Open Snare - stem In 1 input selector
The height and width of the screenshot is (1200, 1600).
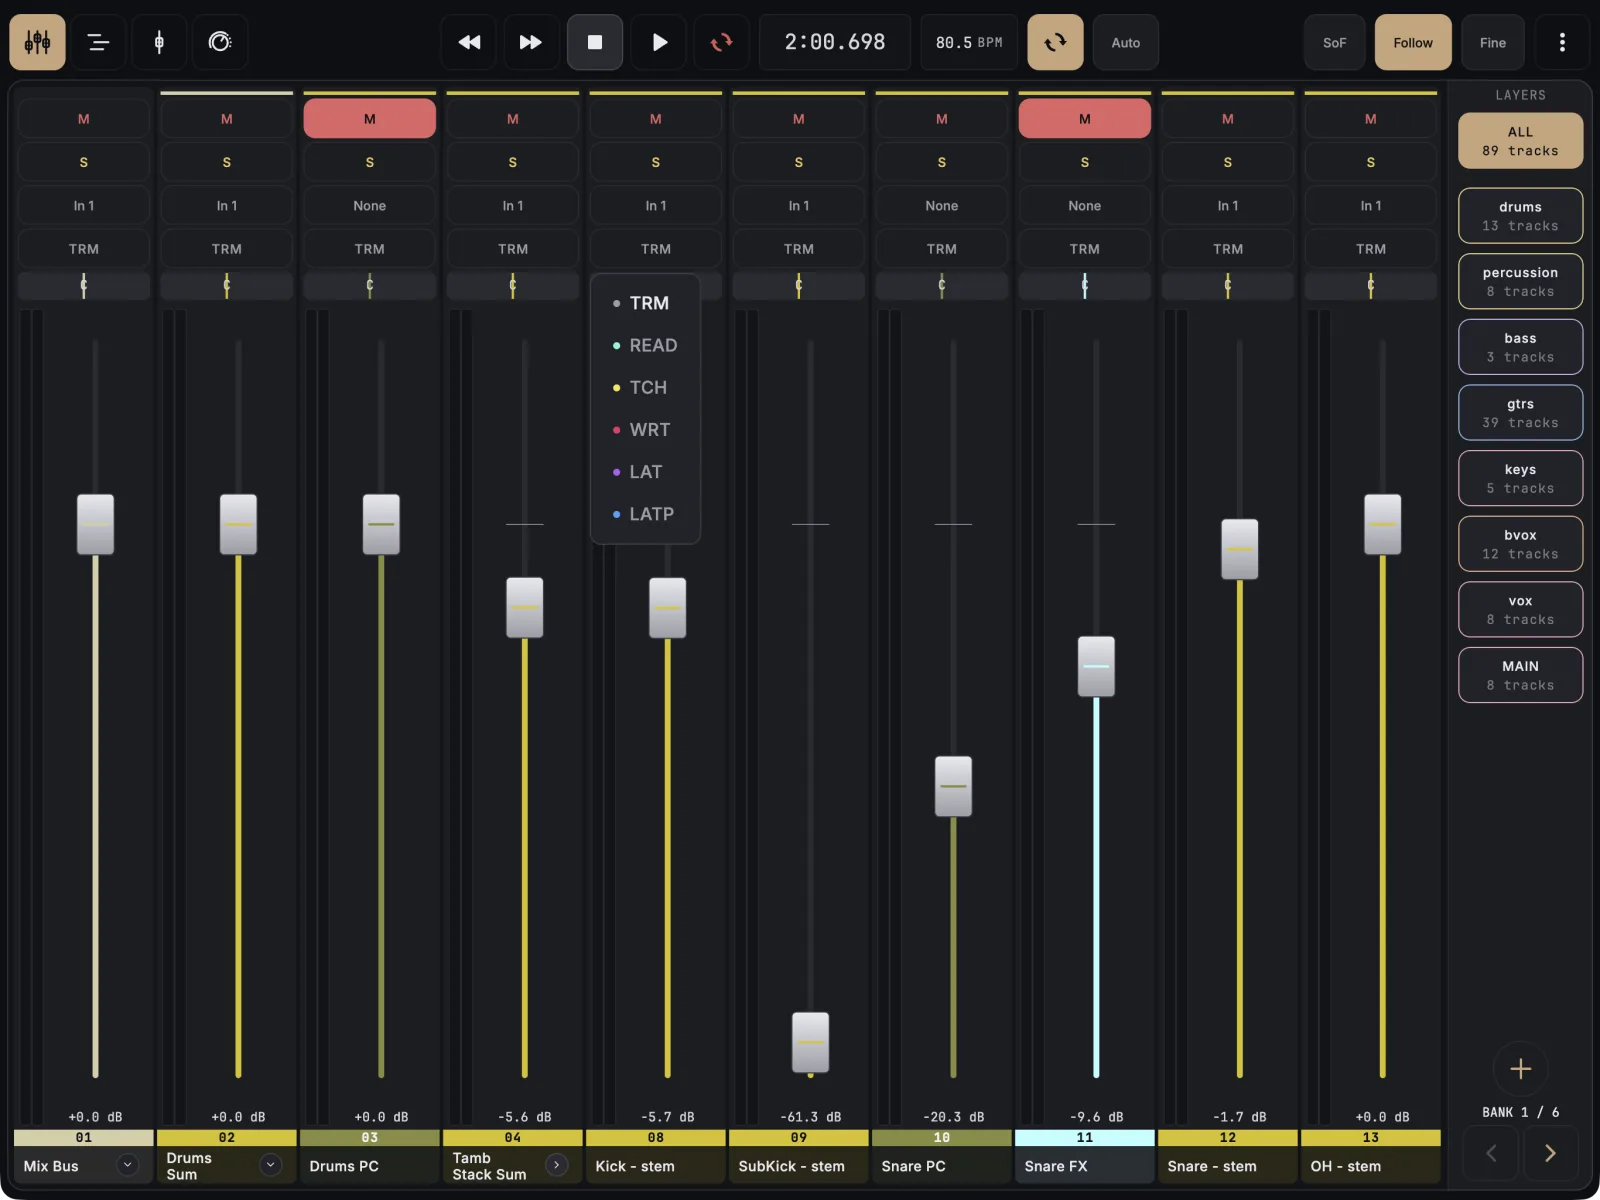(x=1228, y=205)
